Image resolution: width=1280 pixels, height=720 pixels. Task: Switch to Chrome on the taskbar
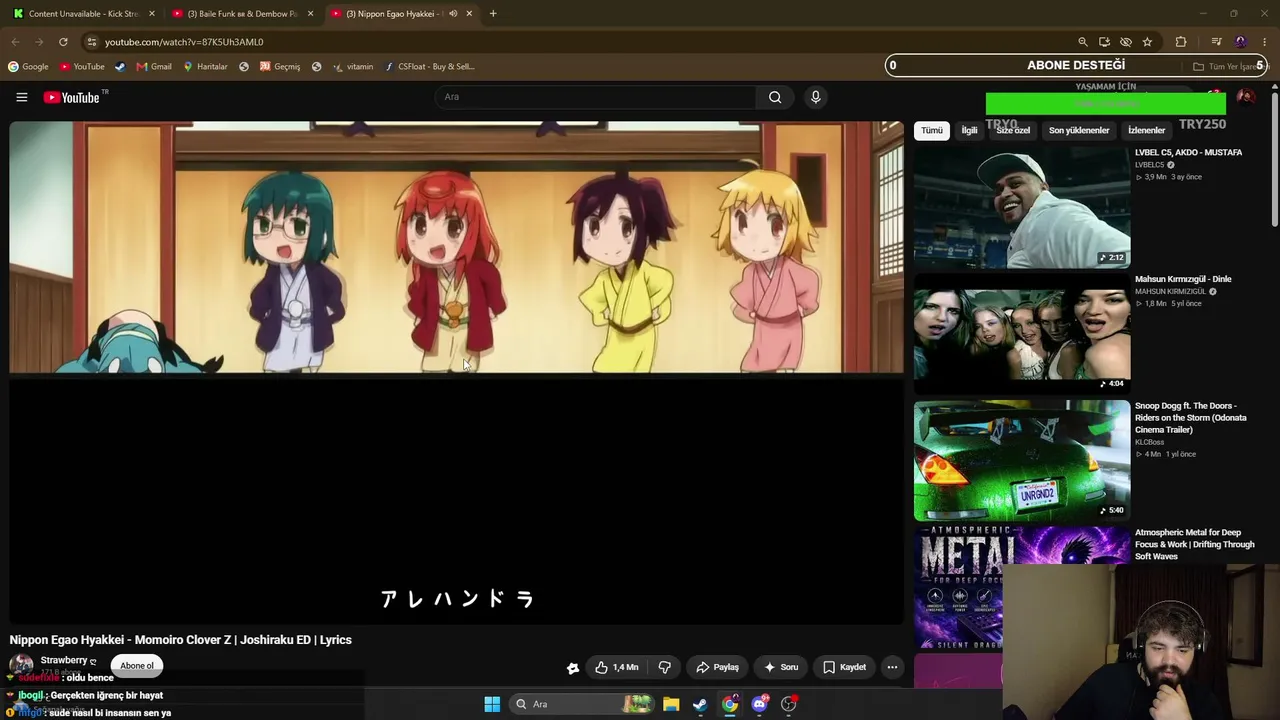(730, 704)
